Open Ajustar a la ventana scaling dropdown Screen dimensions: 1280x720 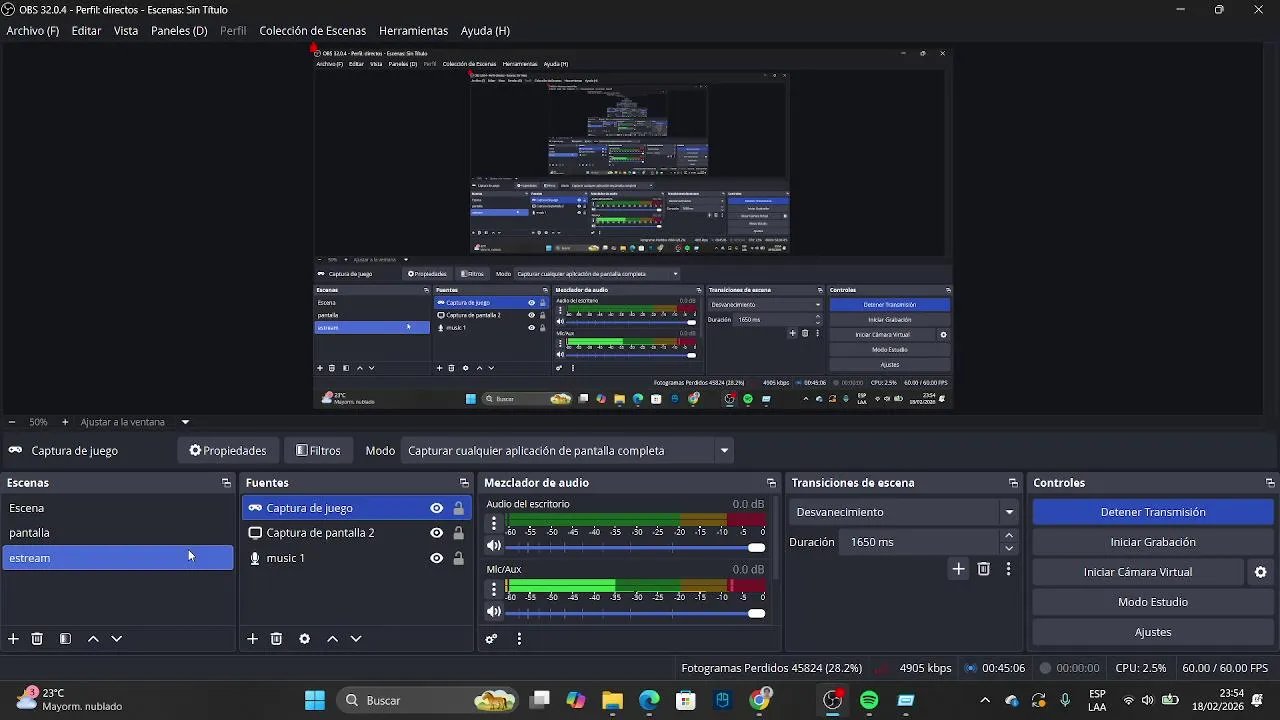point(134,422)
